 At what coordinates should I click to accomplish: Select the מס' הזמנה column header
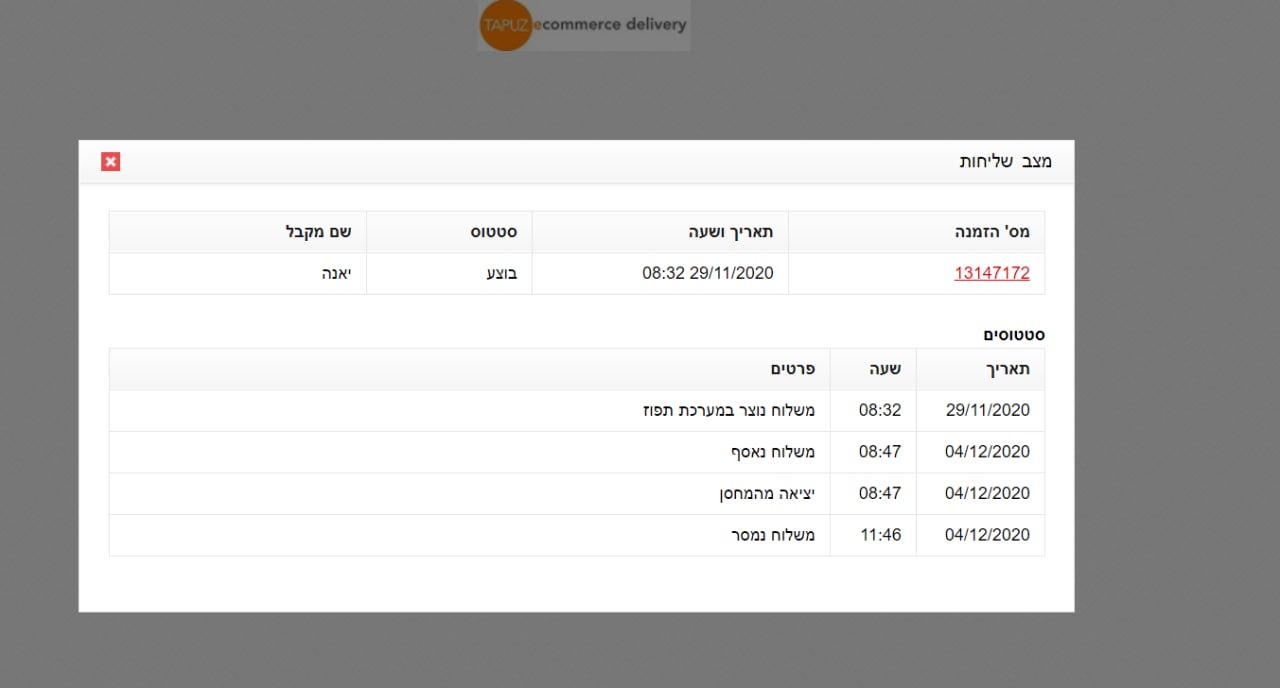click(x=917, y=232)
